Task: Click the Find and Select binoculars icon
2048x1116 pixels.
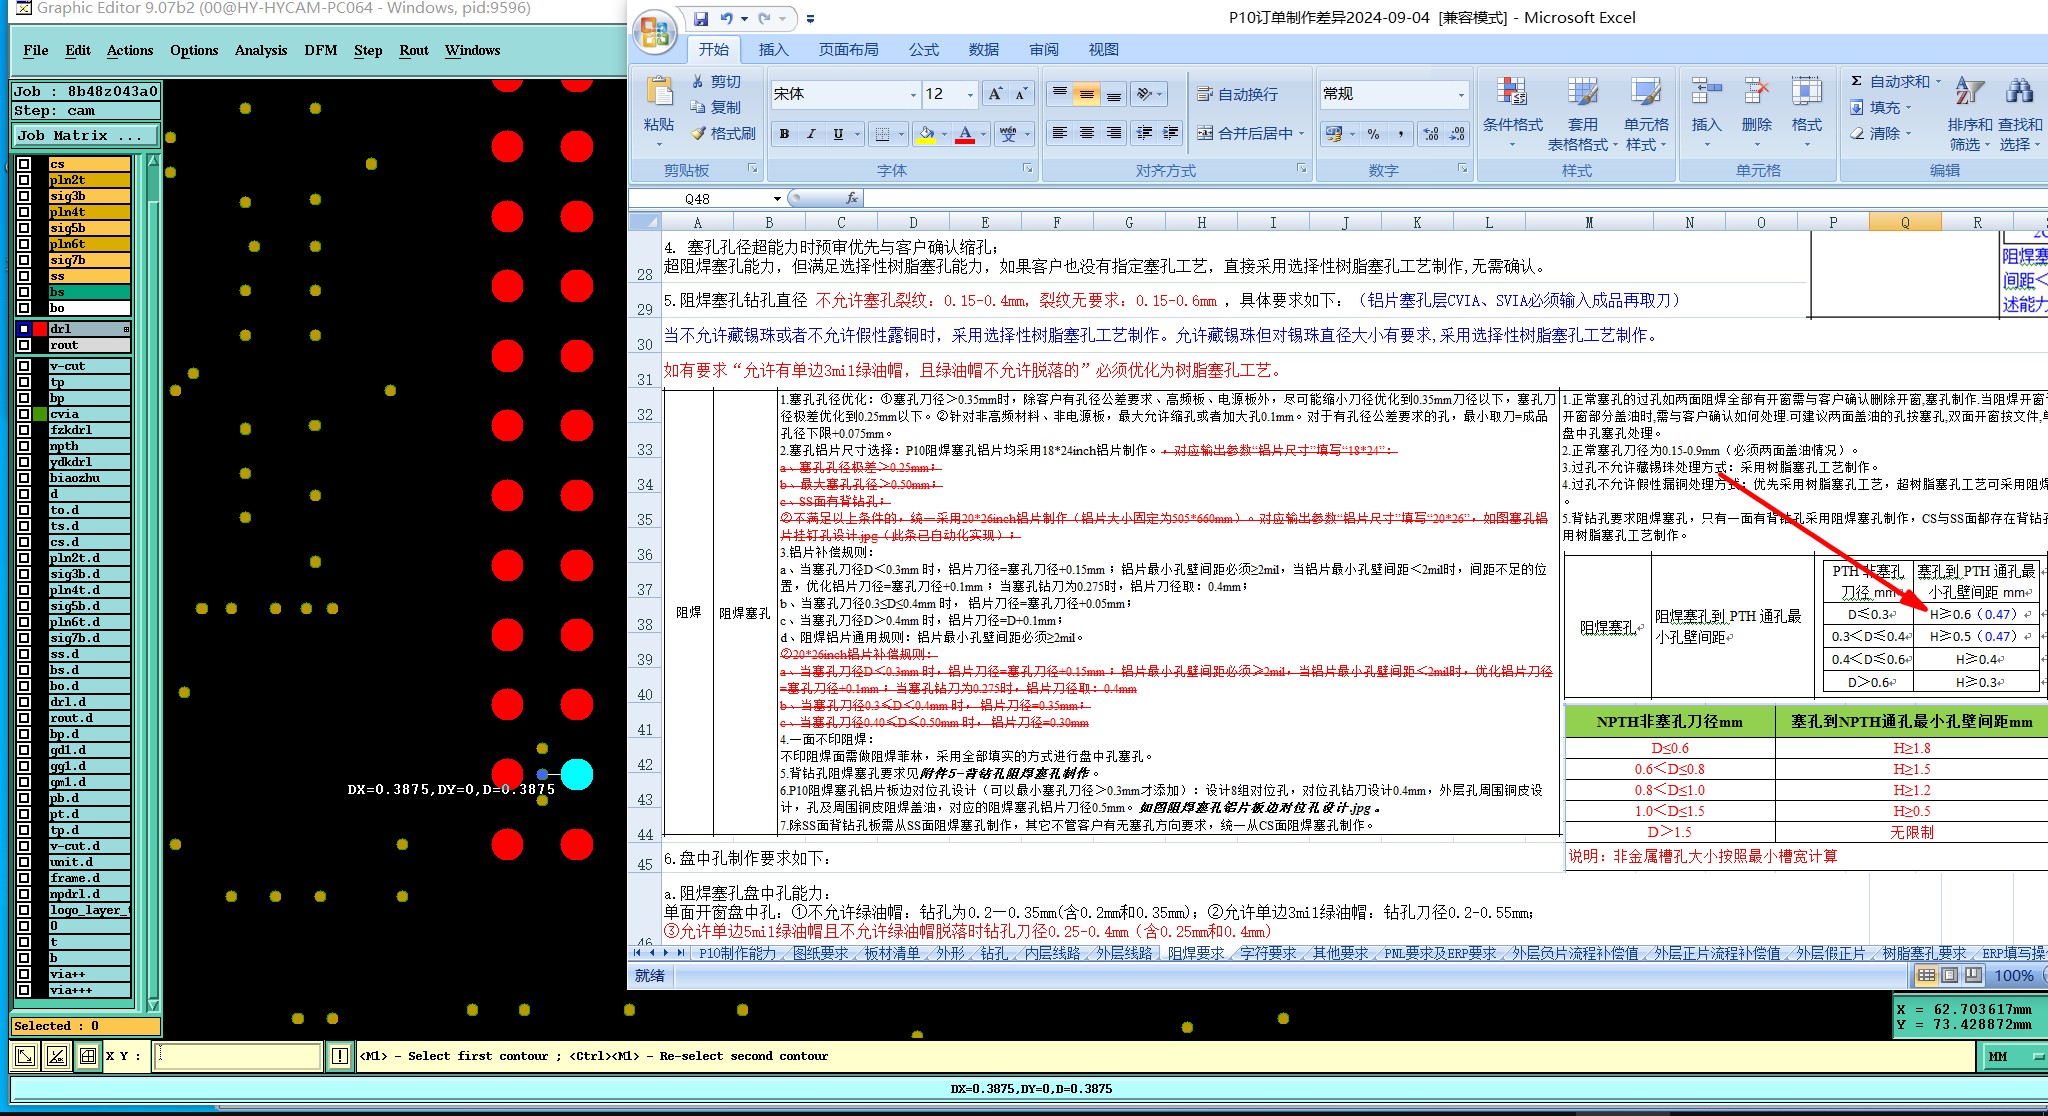Action: (x=2019, y=92)
